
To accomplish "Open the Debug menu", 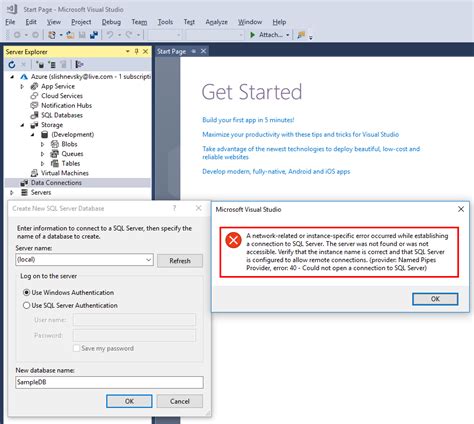I will pos(111,22).
